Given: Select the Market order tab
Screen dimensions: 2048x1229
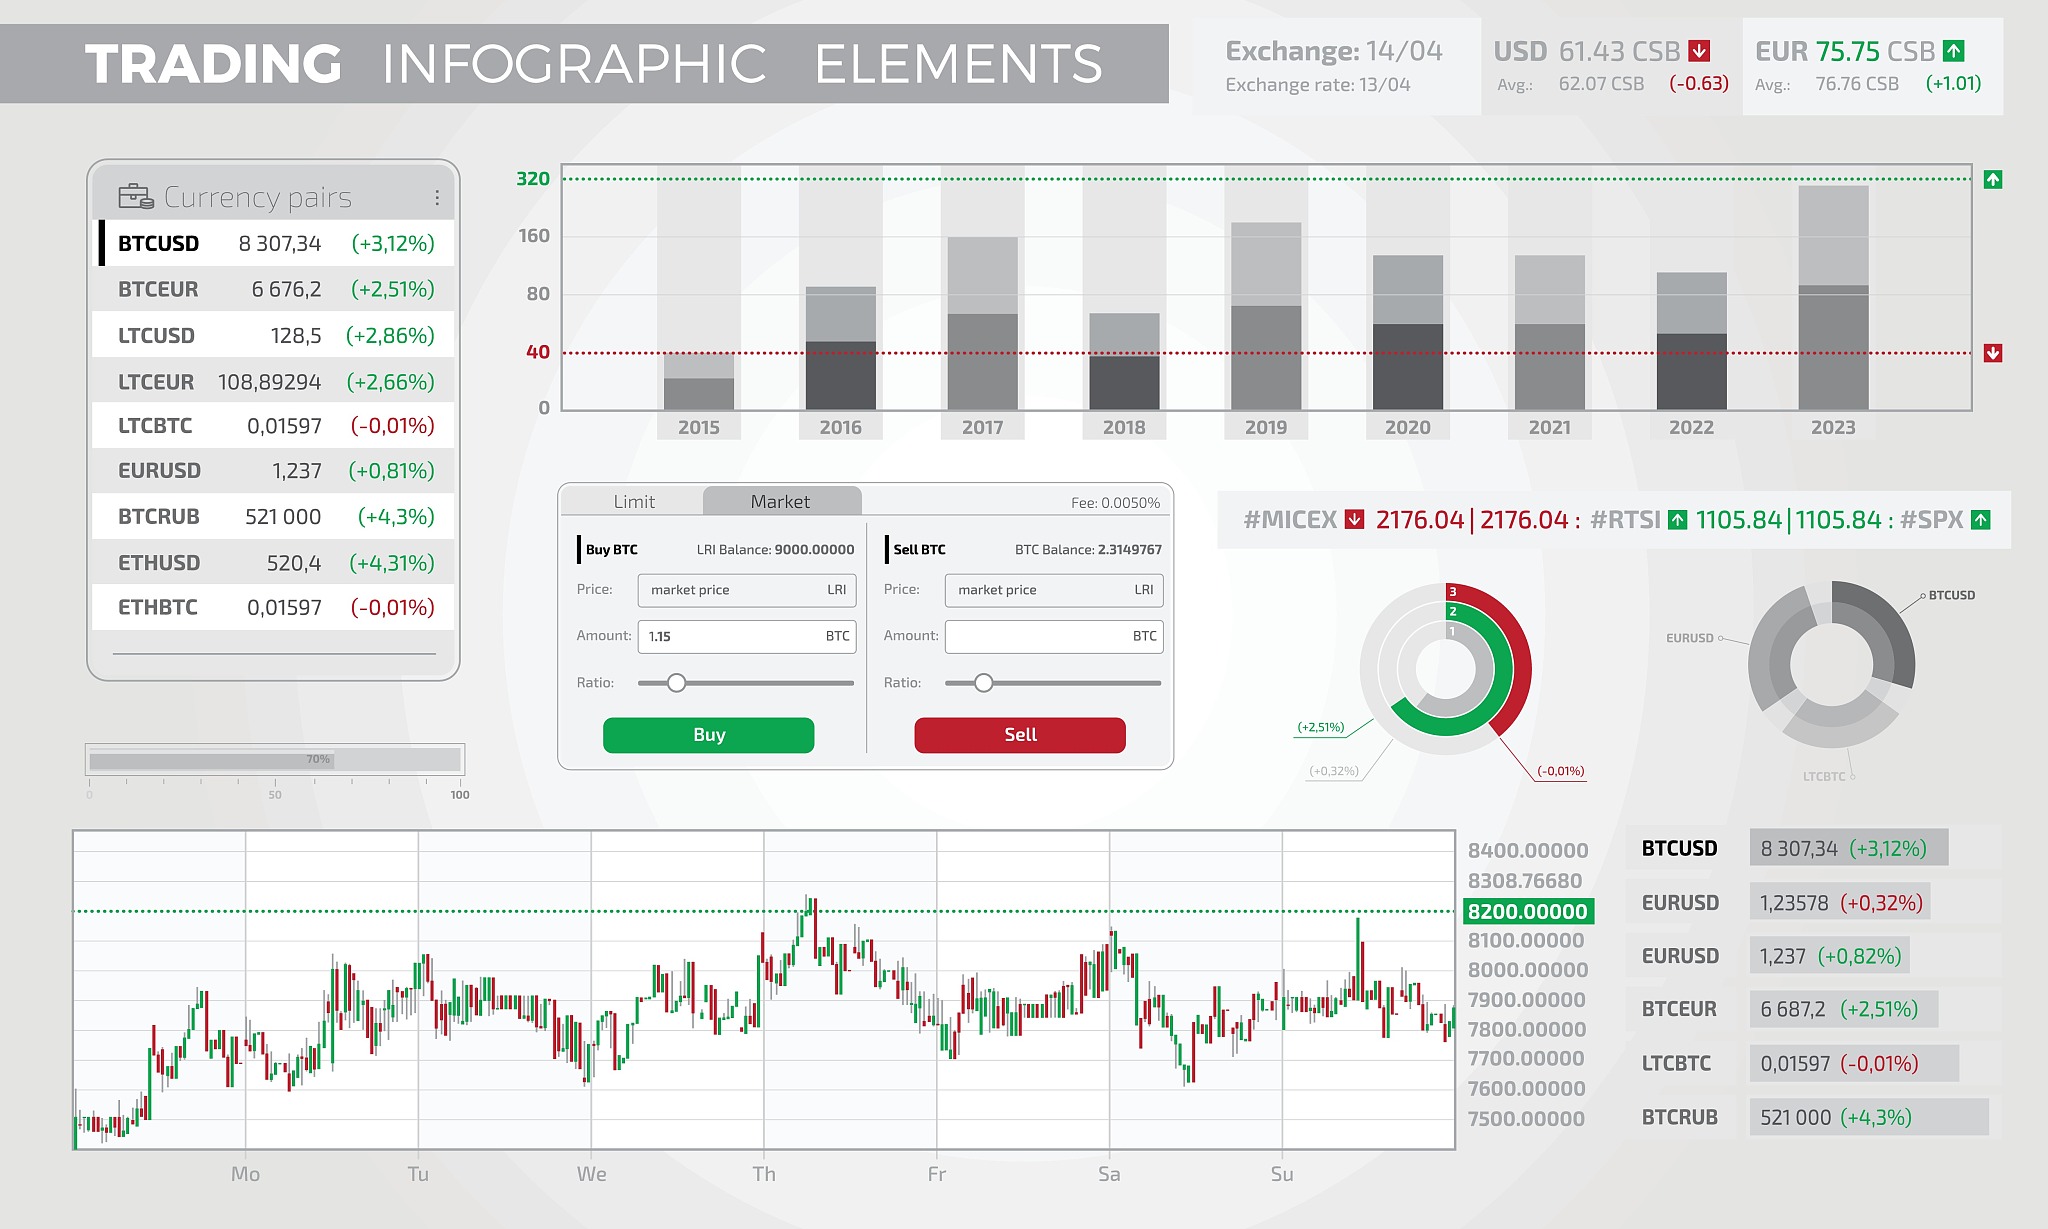Looking at the screenshot, I should tap(781, 501).
